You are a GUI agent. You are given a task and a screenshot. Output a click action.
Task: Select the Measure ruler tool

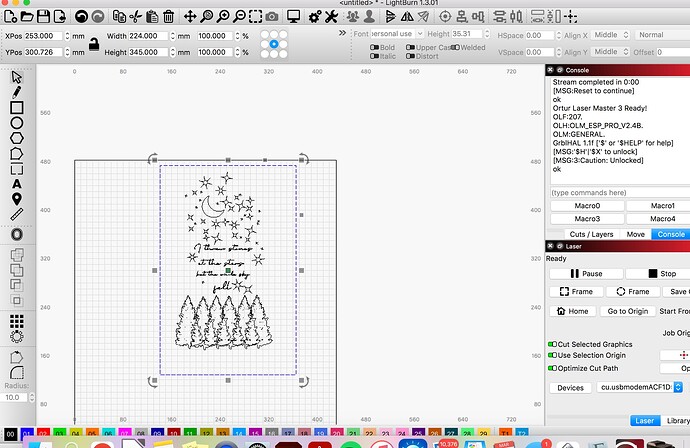point(17,214)
